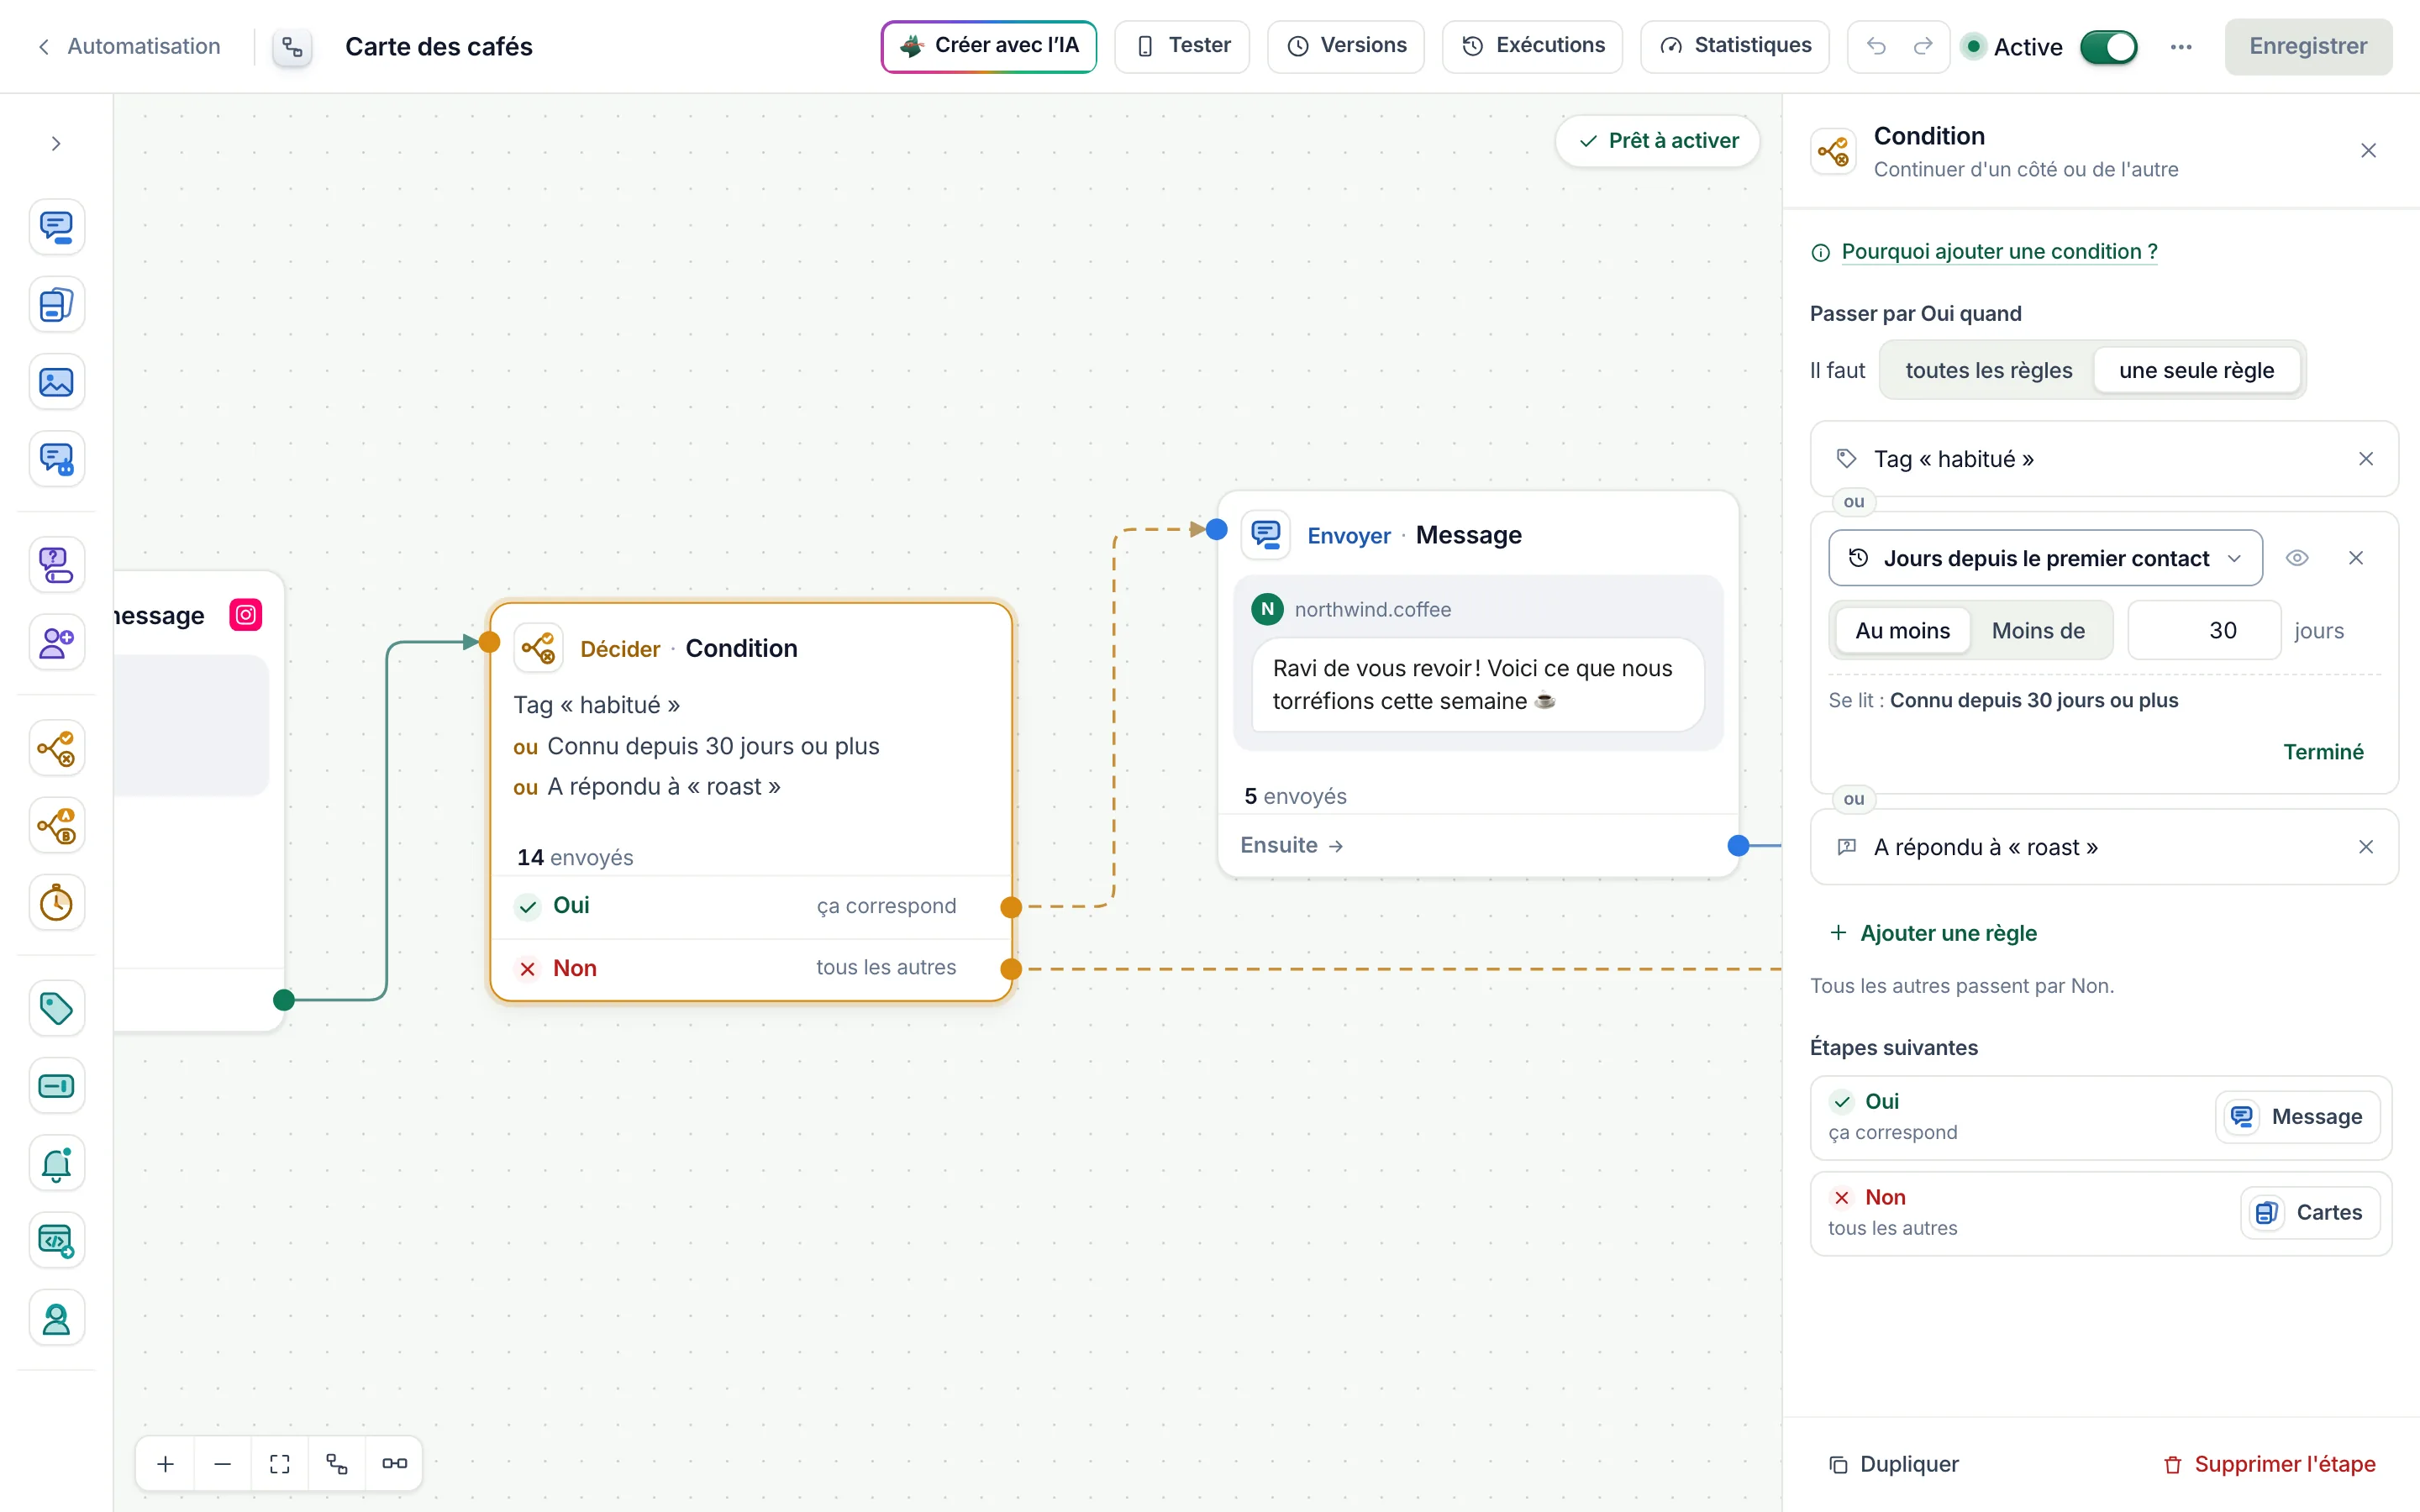The image size is (2420, 1512).
Task: Open the Versions tab
Action: point(1346,46)
